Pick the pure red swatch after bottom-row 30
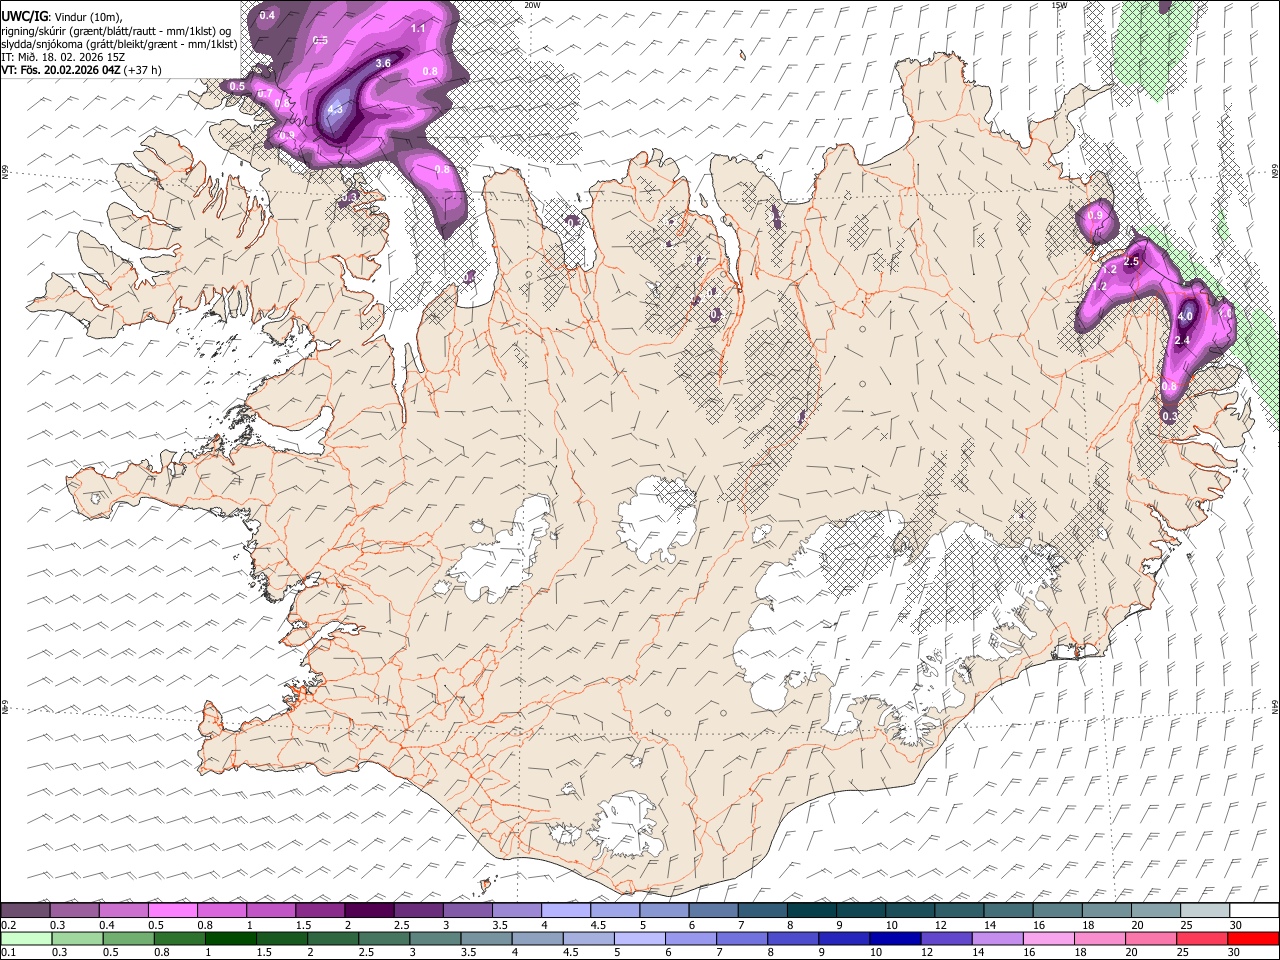1280x960 pixels. pos(1252,939)
